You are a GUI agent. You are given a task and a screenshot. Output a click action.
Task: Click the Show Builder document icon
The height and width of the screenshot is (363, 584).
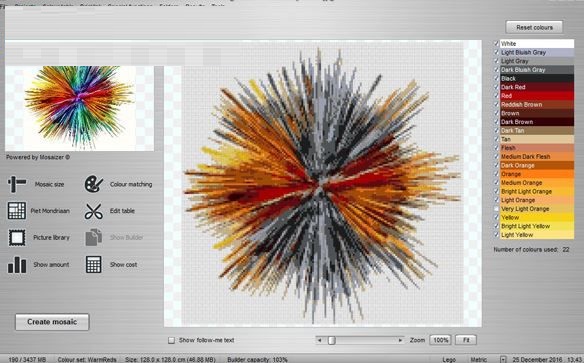93,238
